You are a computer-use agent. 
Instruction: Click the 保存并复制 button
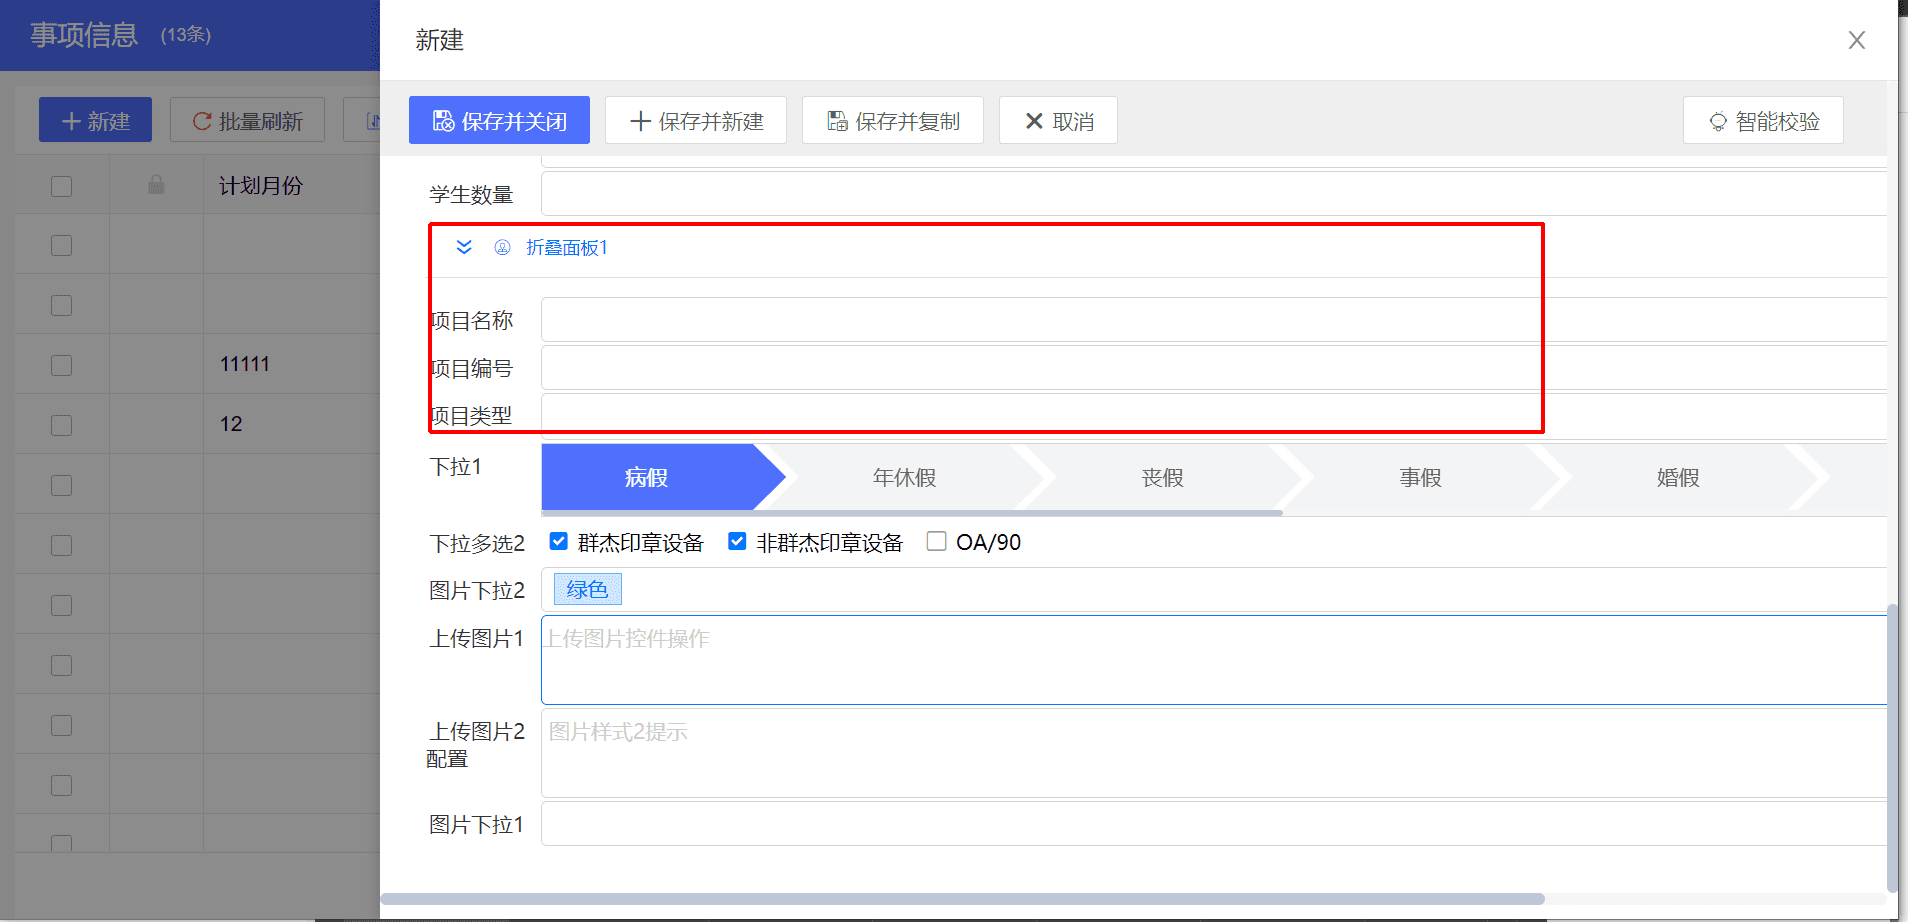[x=893, y=121]
